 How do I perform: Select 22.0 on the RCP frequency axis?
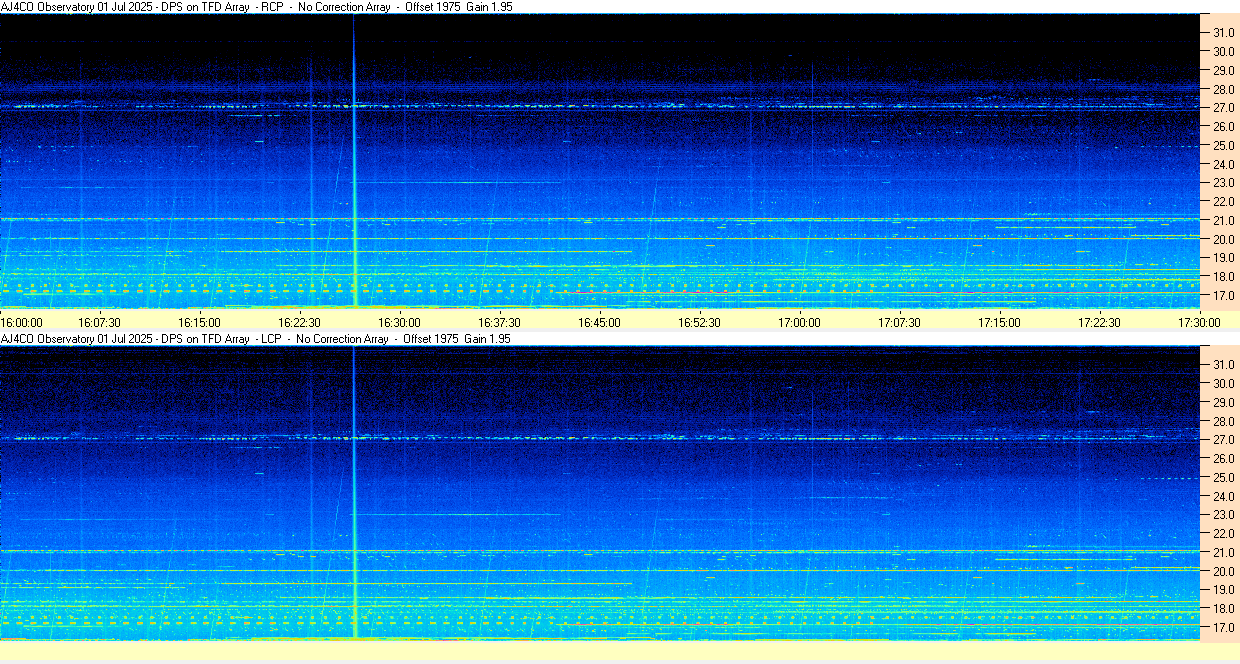(1224, 202)
